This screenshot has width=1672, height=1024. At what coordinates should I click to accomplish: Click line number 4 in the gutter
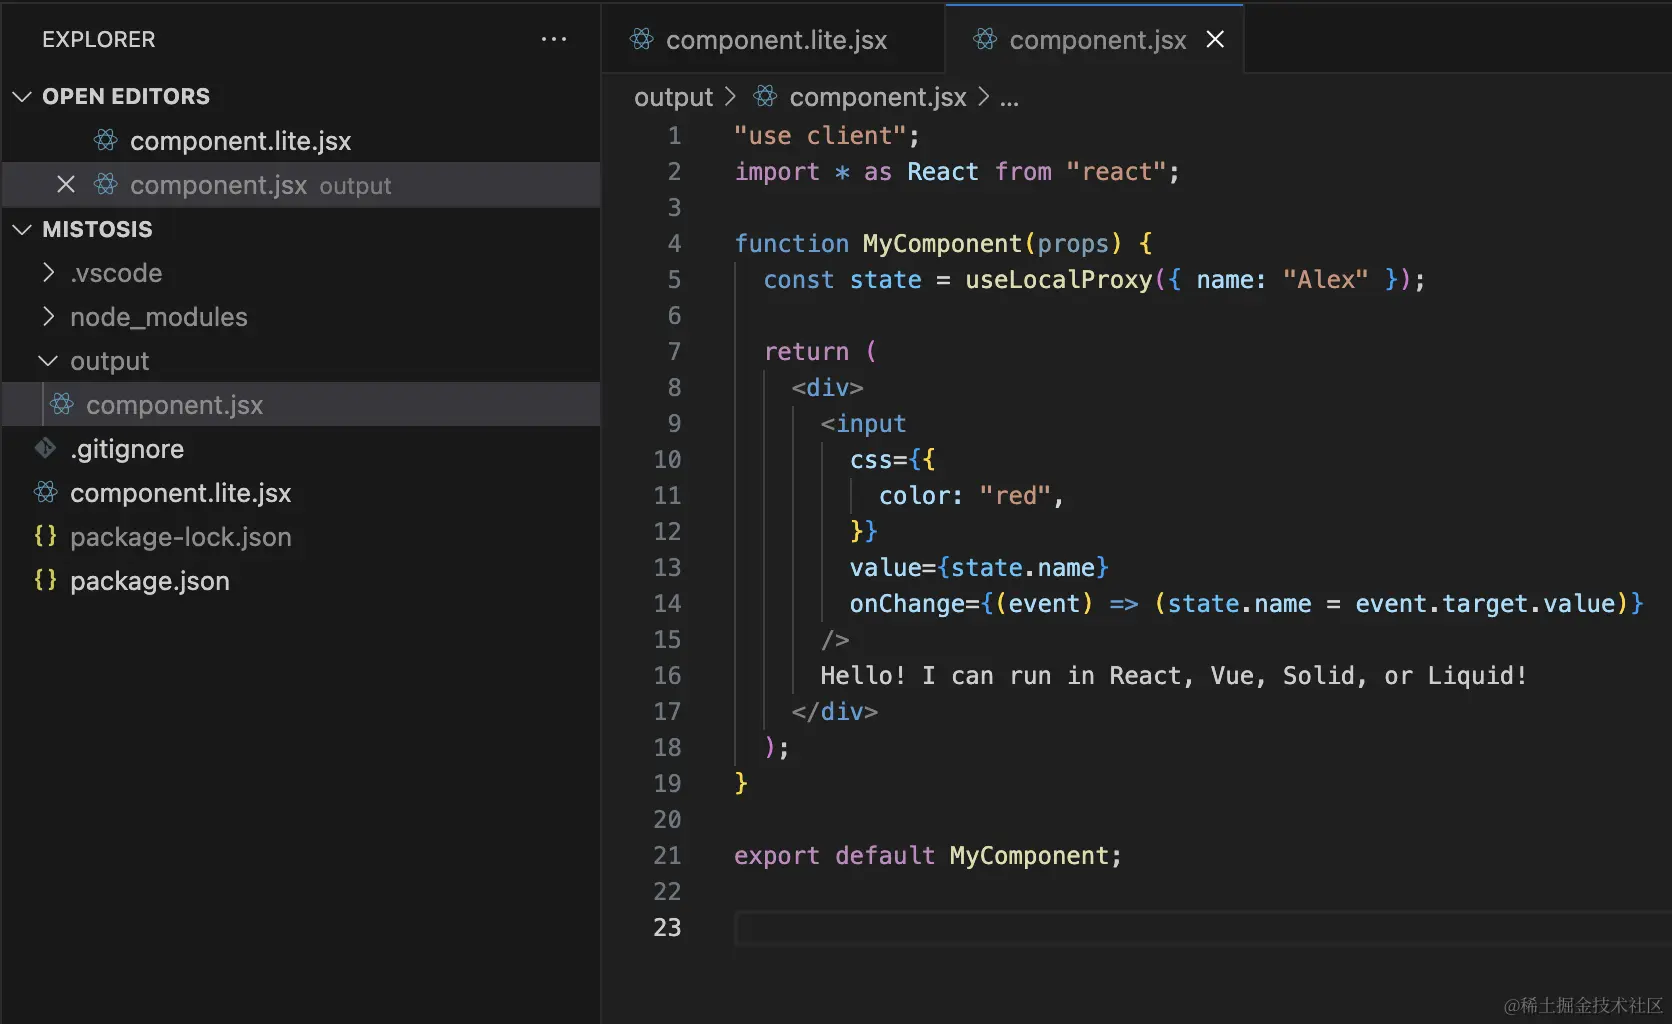(x=674, y=243)
